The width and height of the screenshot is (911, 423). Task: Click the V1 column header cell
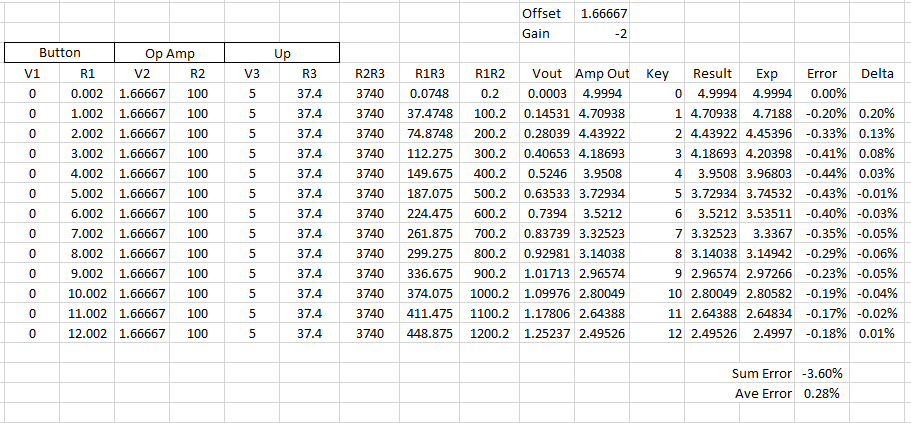pyautogui.click(x=32, y=74)
